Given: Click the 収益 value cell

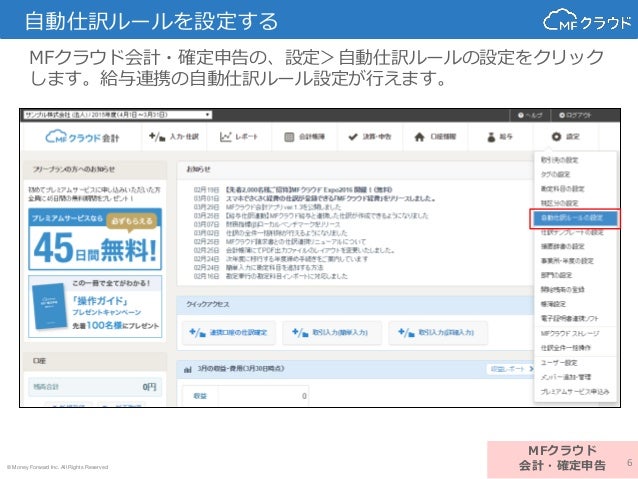Looking at the screenshot, I should [263, 396].
